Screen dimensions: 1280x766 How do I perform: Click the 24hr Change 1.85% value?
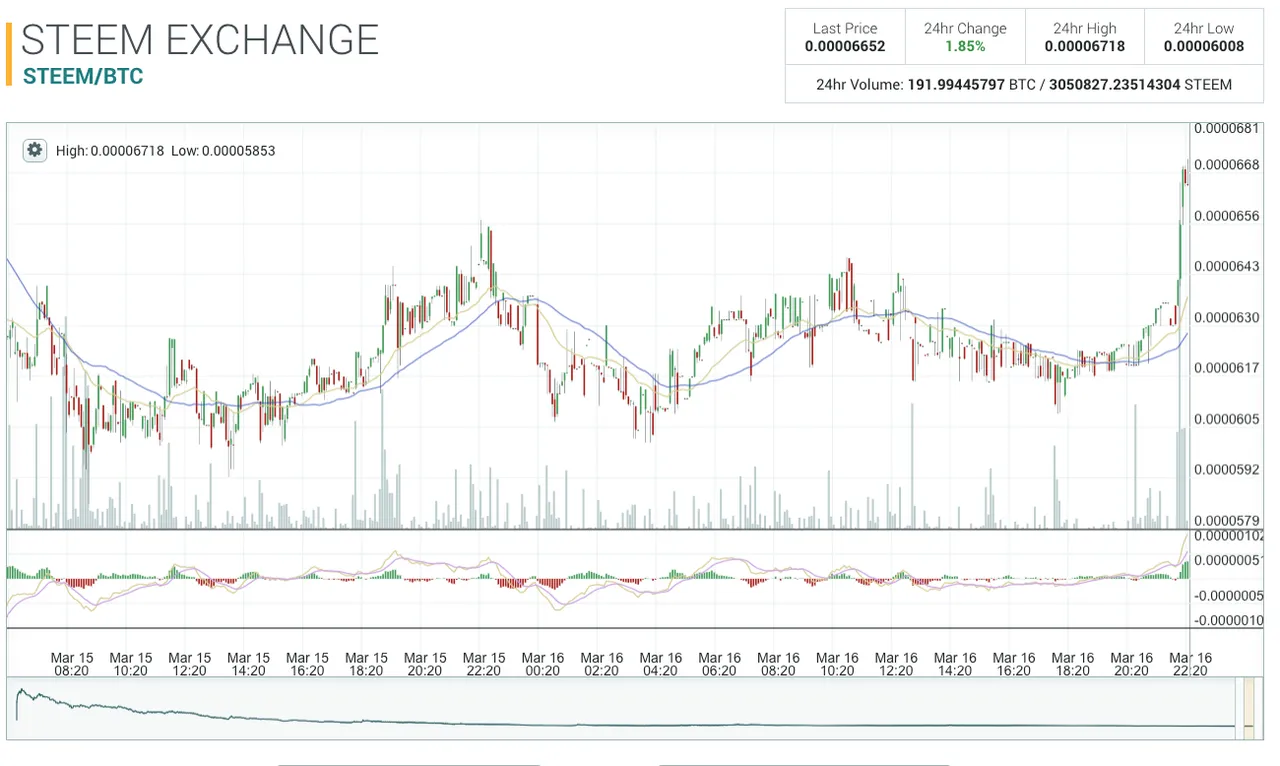pyautogui.click(x=965, y=46)
